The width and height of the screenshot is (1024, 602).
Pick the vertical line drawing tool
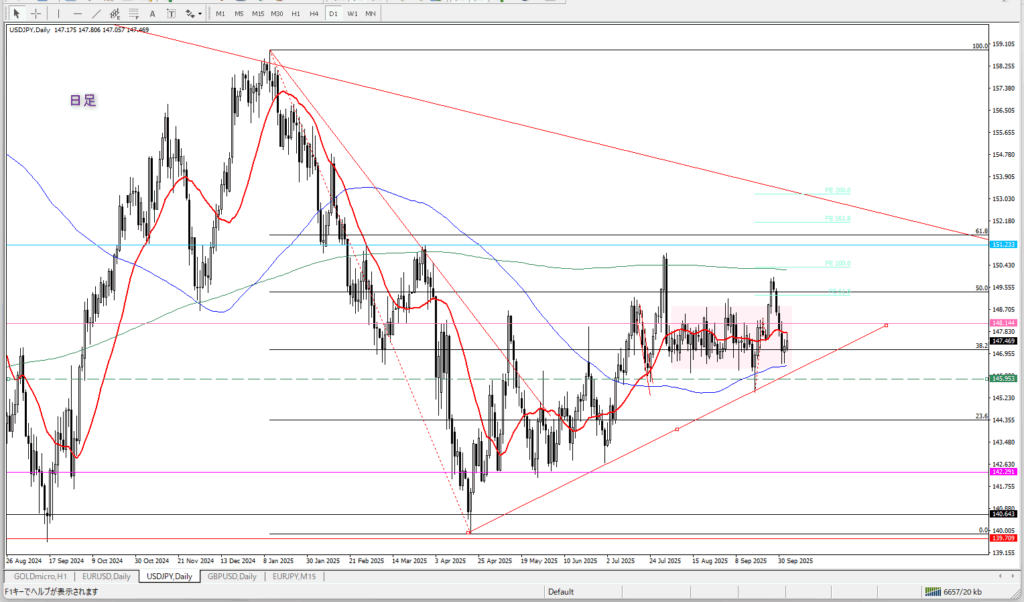pos(60,13)
